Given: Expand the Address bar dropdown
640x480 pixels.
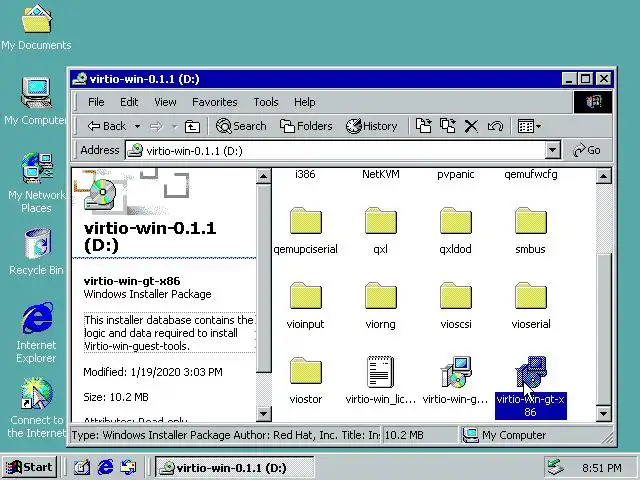Looking at the screenshot, I should (552, 150).
